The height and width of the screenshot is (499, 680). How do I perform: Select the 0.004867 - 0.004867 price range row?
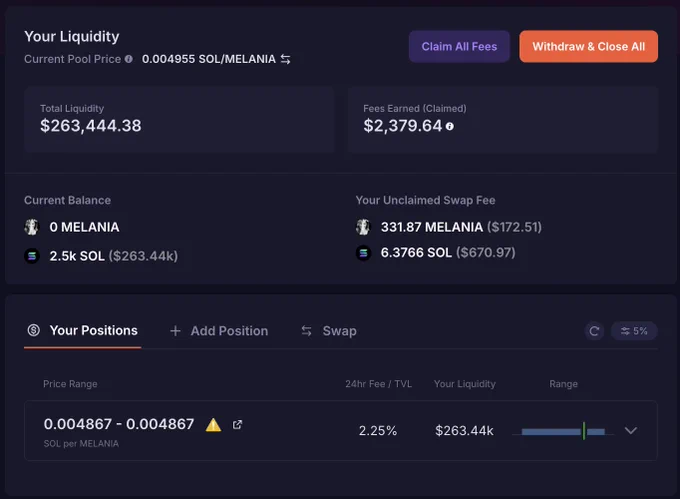click(341, 431)
